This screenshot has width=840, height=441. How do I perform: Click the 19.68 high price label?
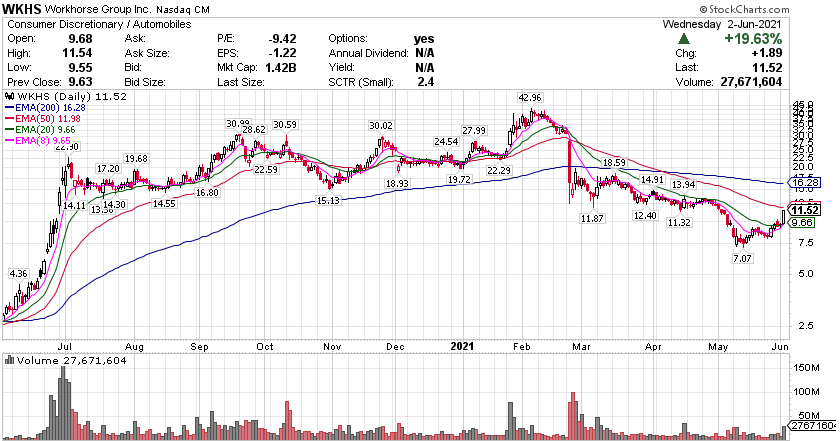136,159
